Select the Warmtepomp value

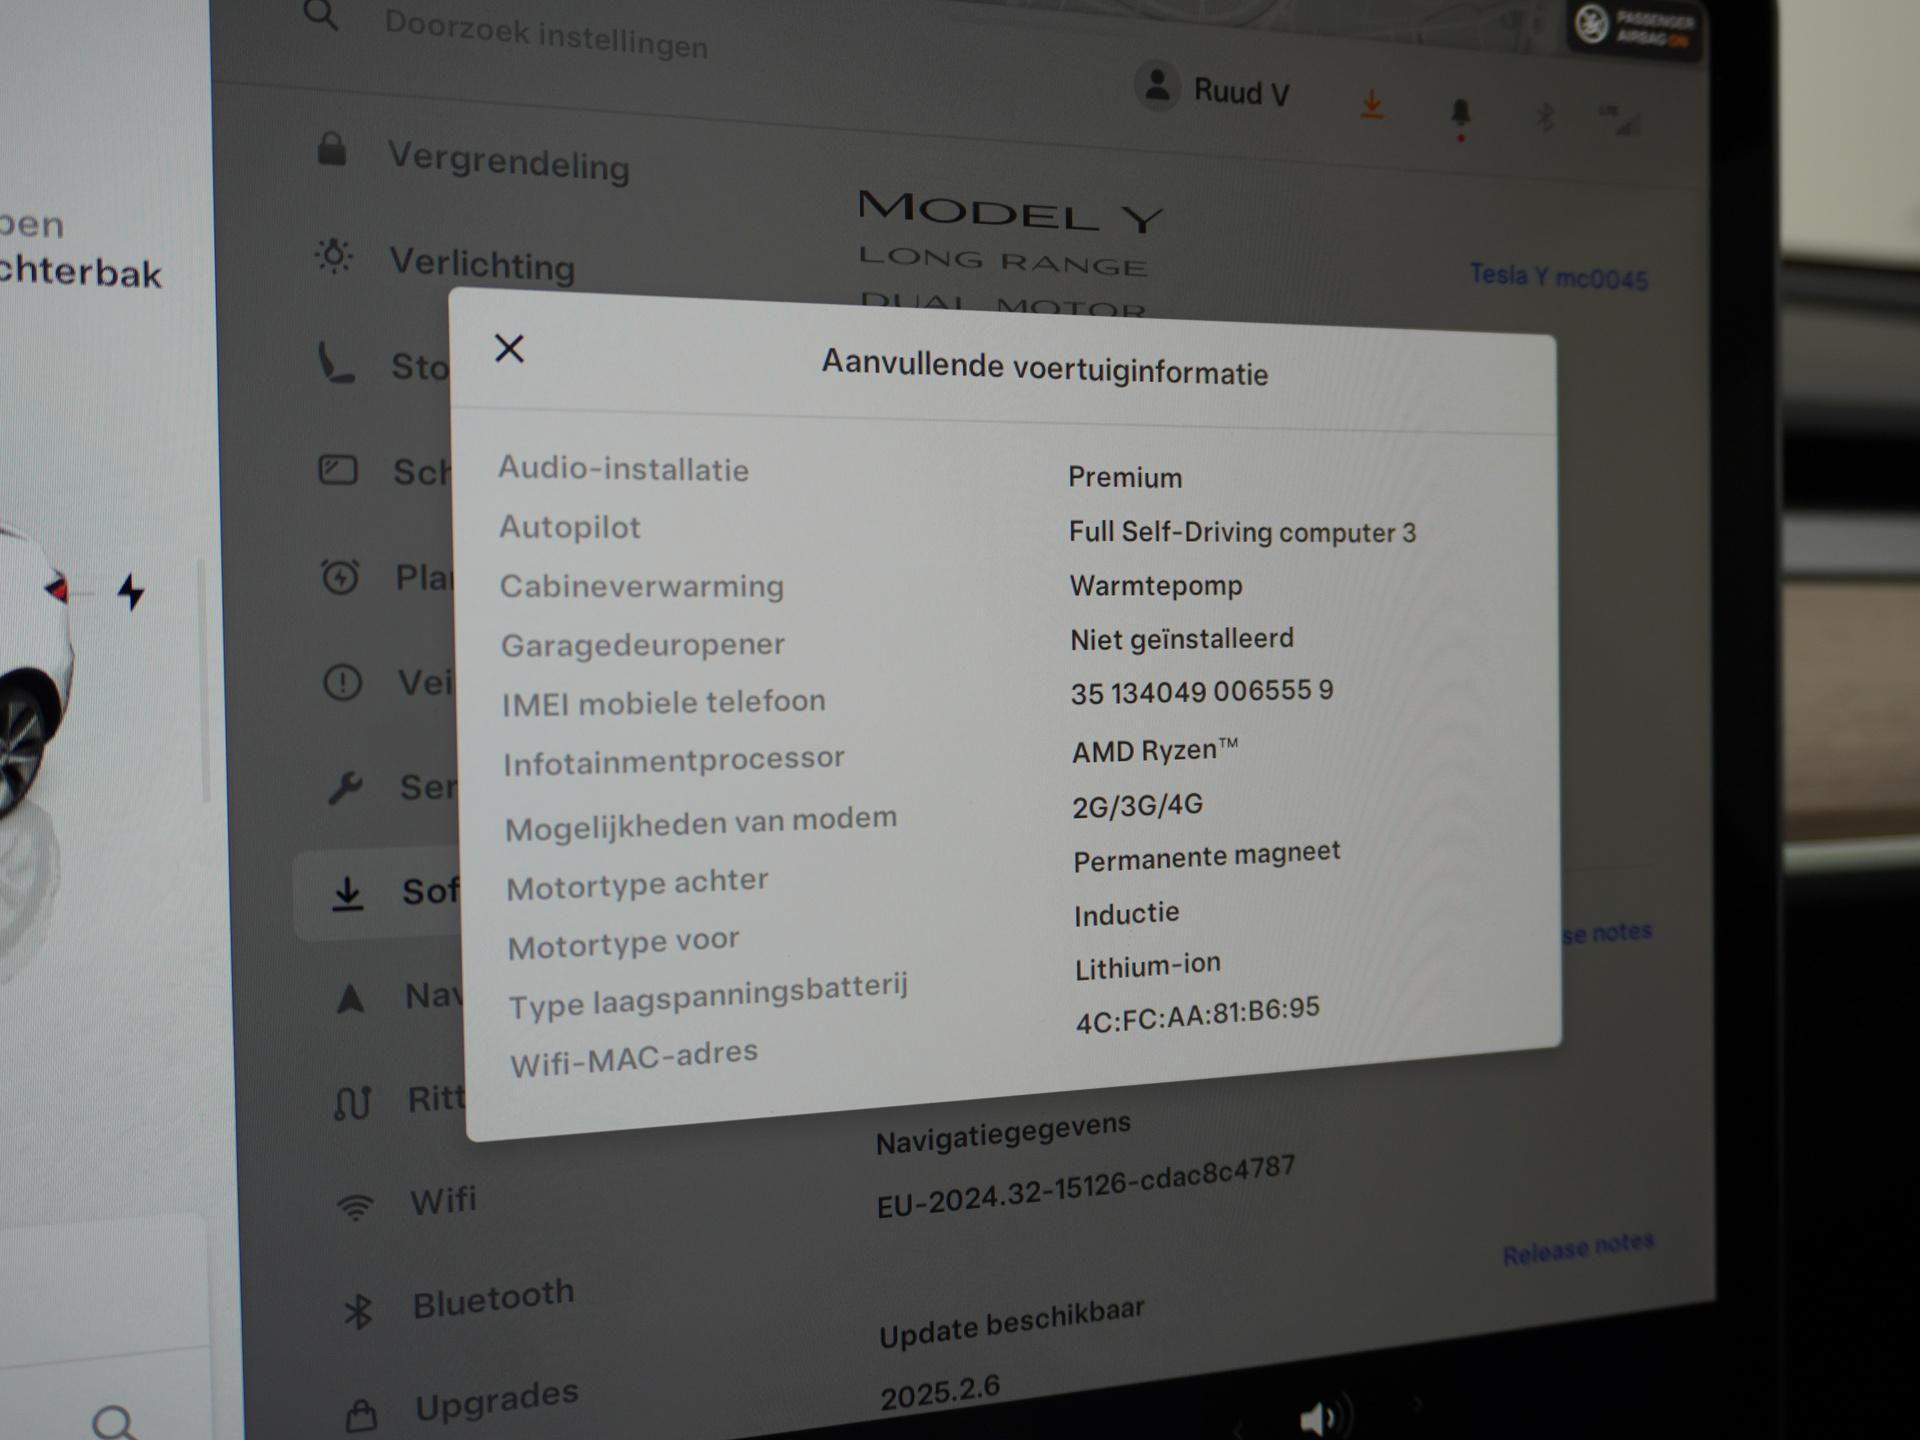(x=1156, y=586)
